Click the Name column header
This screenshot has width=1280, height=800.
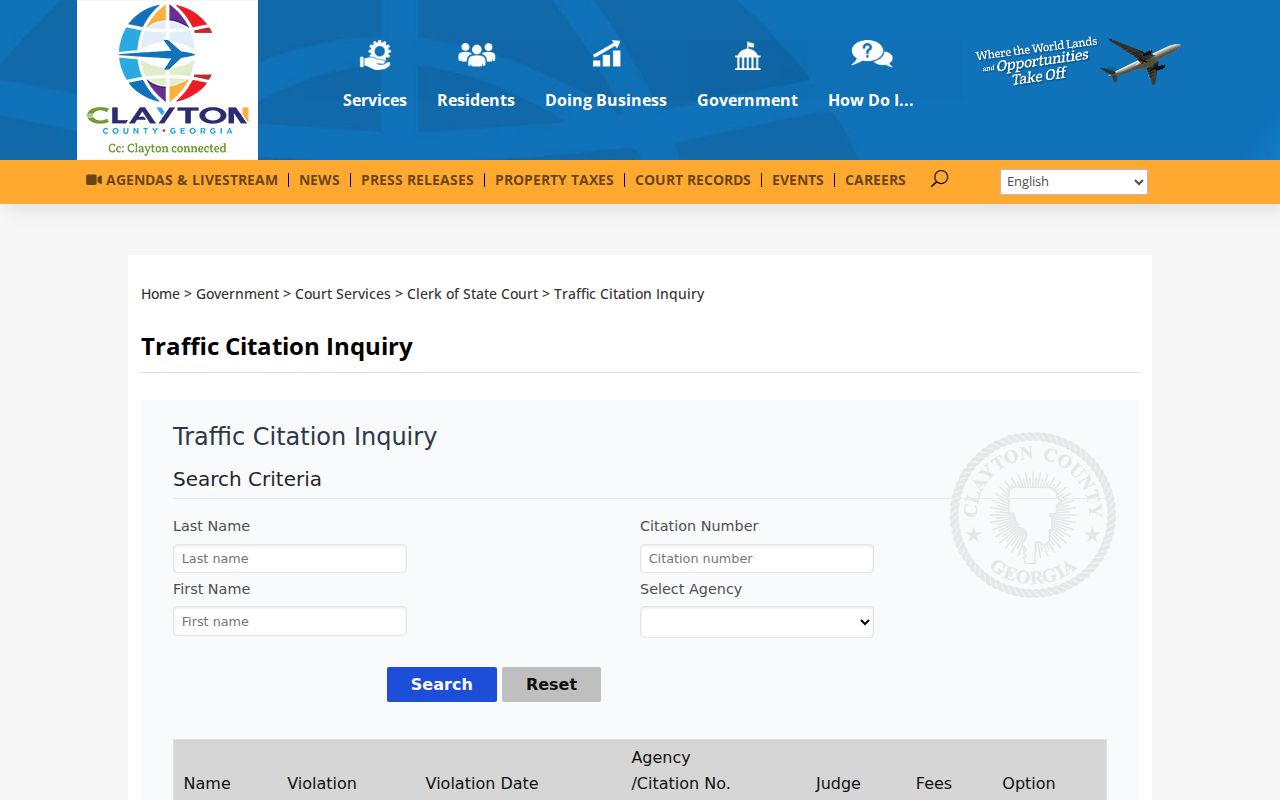[x=207, y=783]
